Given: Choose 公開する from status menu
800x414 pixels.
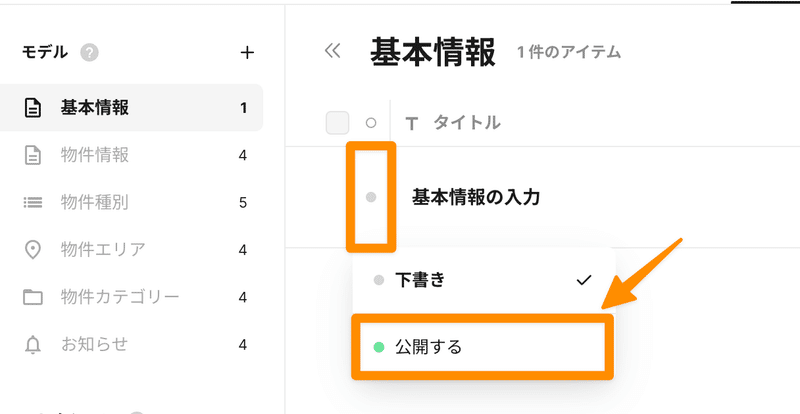Looking at the screenshot, I should click(x=483, y=347).
